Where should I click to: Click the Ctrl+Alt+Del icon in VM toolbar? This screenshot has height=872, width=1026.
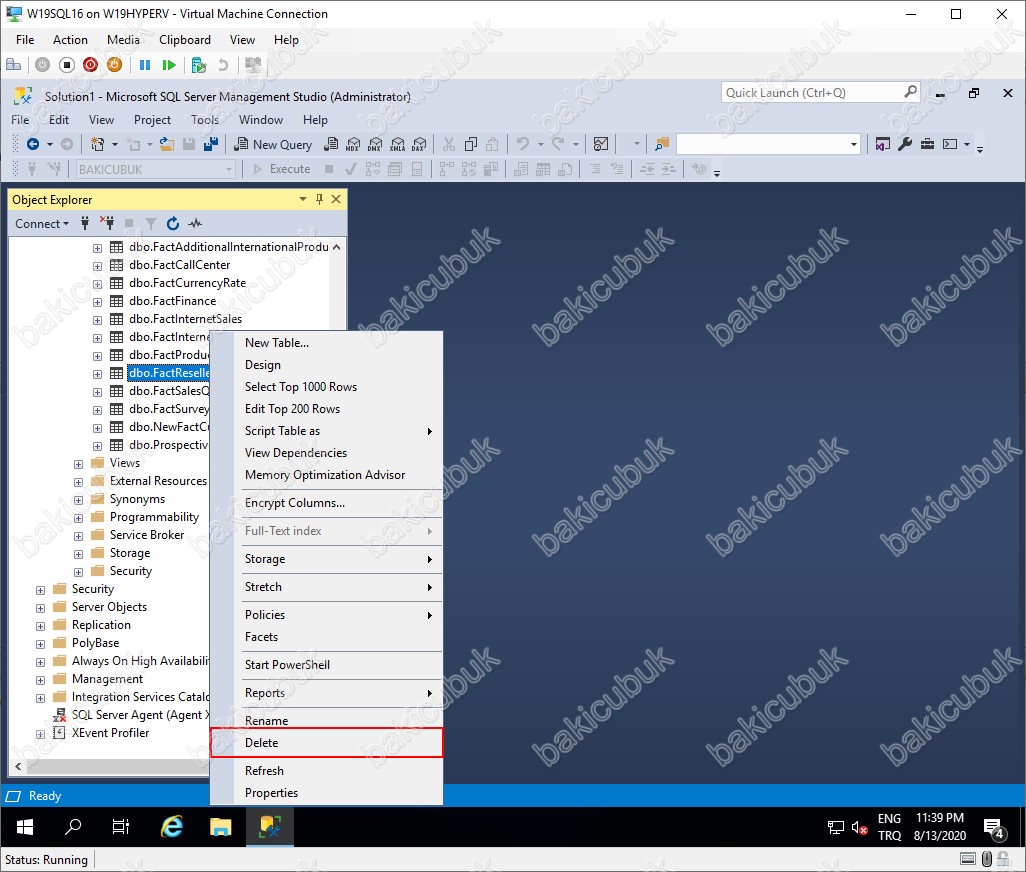pos(13,65)
